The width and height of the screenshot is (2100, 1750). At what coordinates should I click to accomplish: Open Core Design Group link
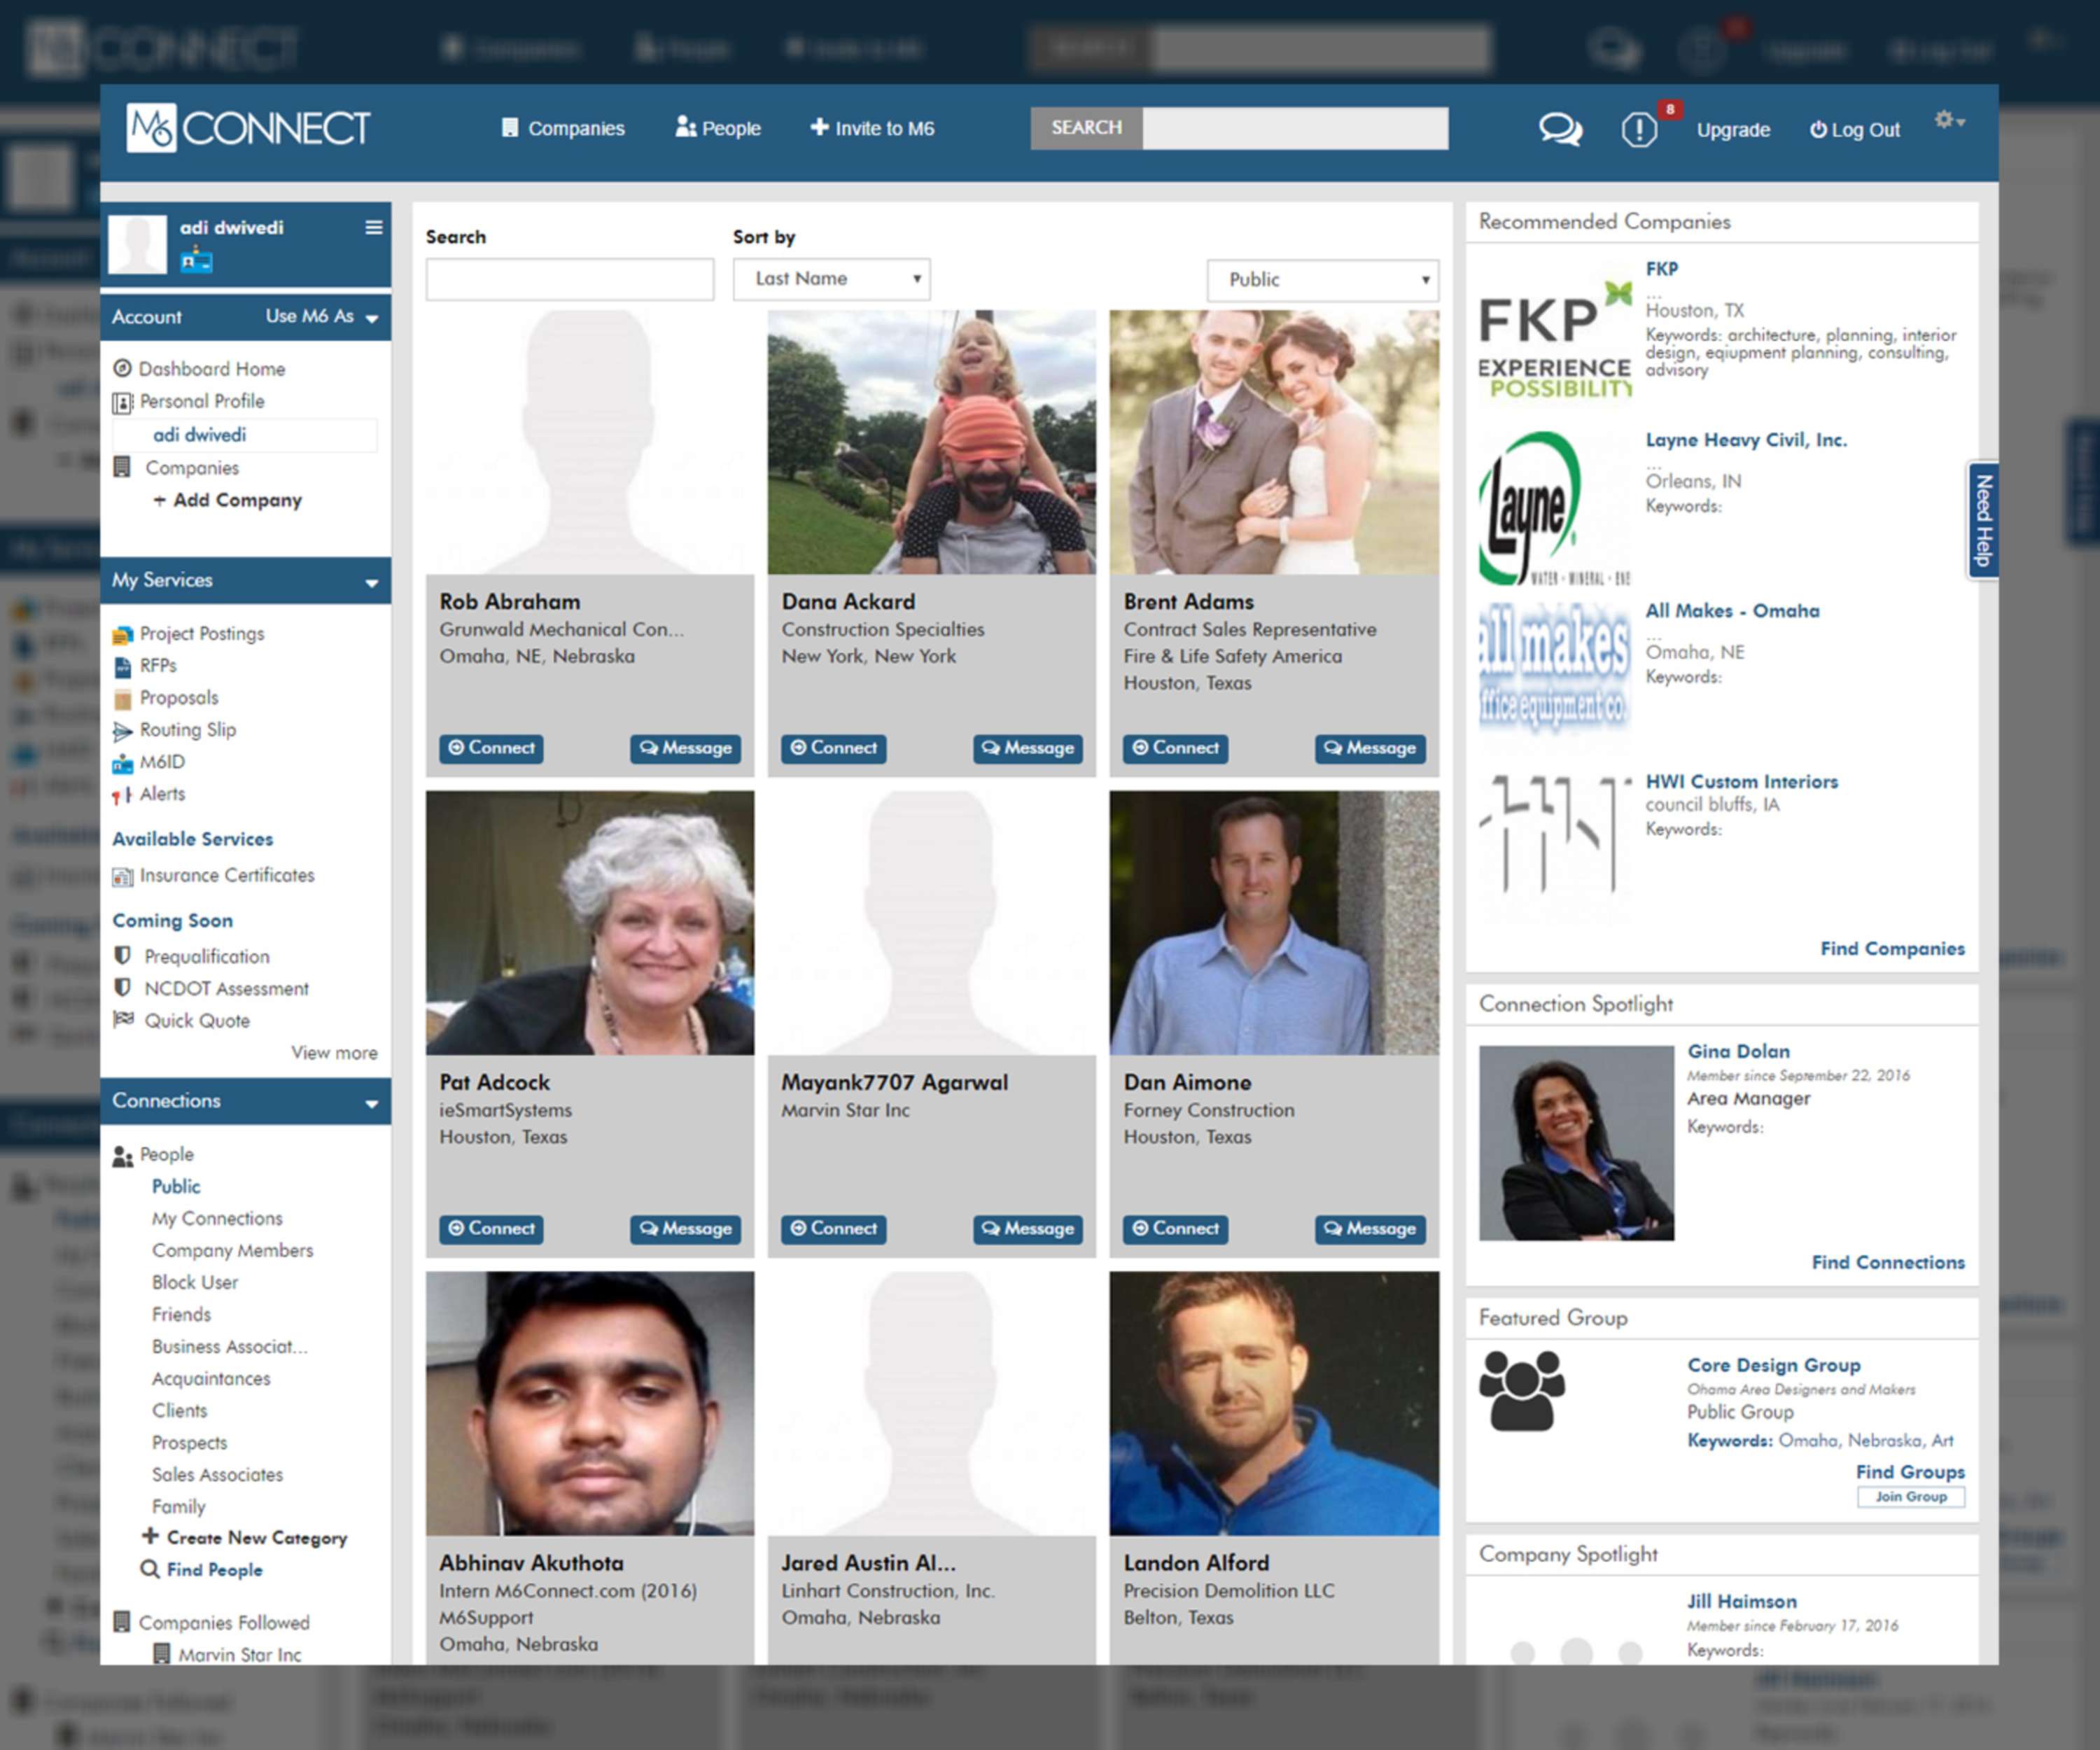[1774, 1365]
